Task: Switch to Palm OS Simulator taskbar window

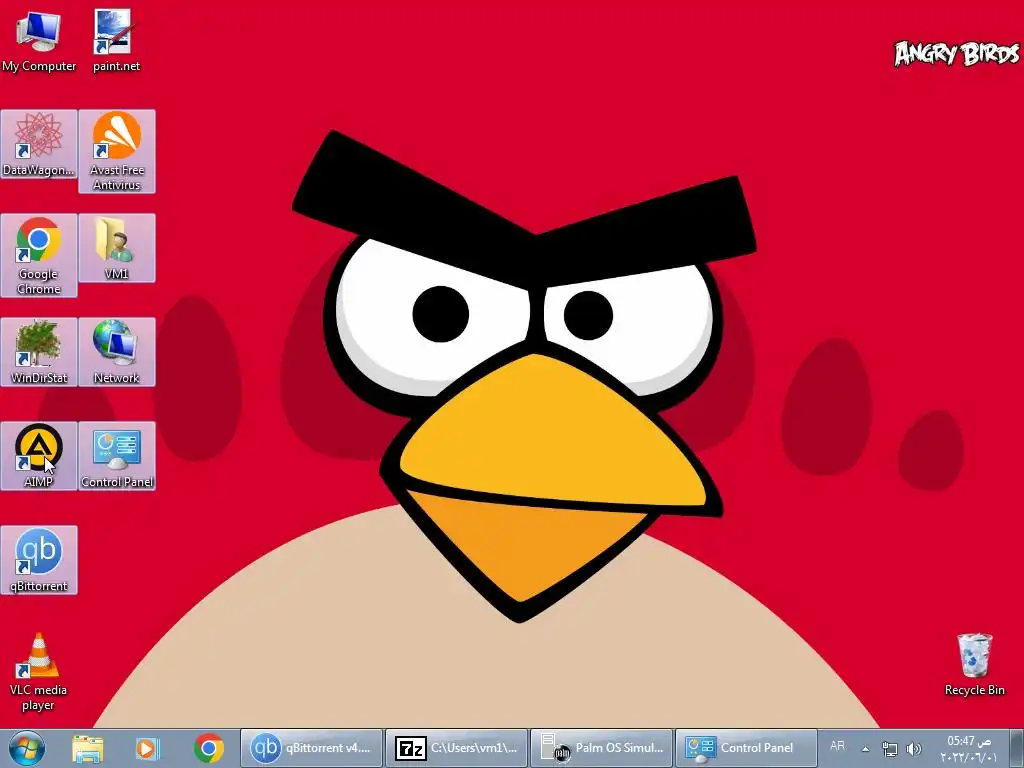Action: coord(601,748)
